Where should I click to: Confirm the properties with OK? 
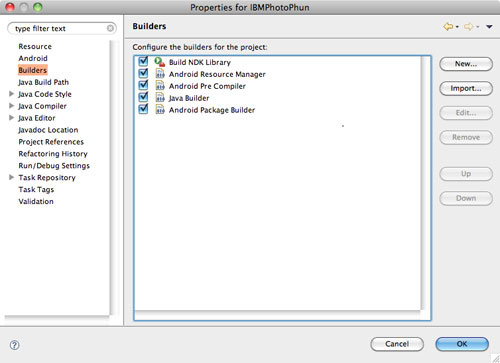pos(462,344)
